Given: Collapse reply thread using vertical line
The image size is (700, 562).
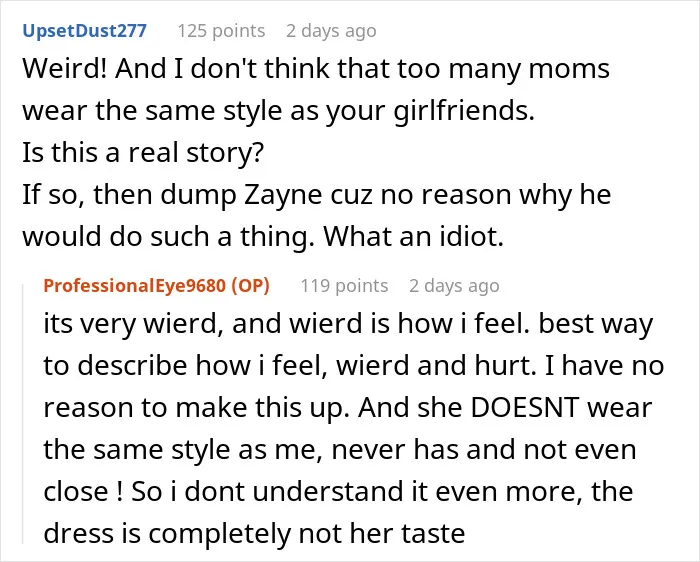Looking at the screenshot, I should click(23, 413).
